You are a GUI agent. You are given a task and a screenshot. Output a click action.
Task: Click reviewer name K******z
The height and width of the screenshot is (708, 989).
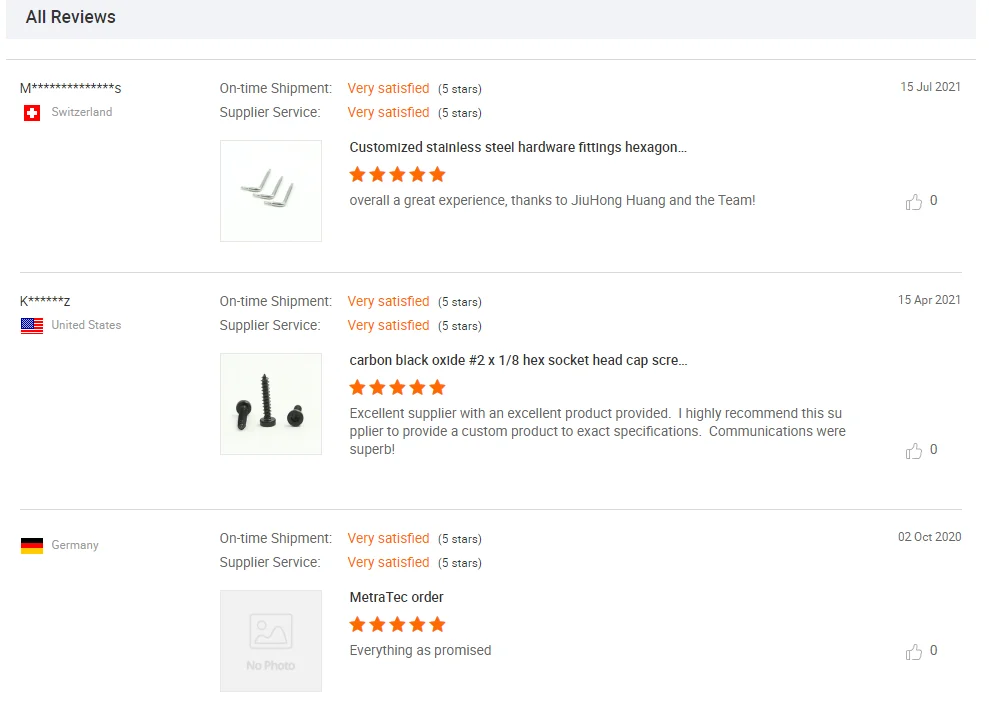[x=45, y=301]
